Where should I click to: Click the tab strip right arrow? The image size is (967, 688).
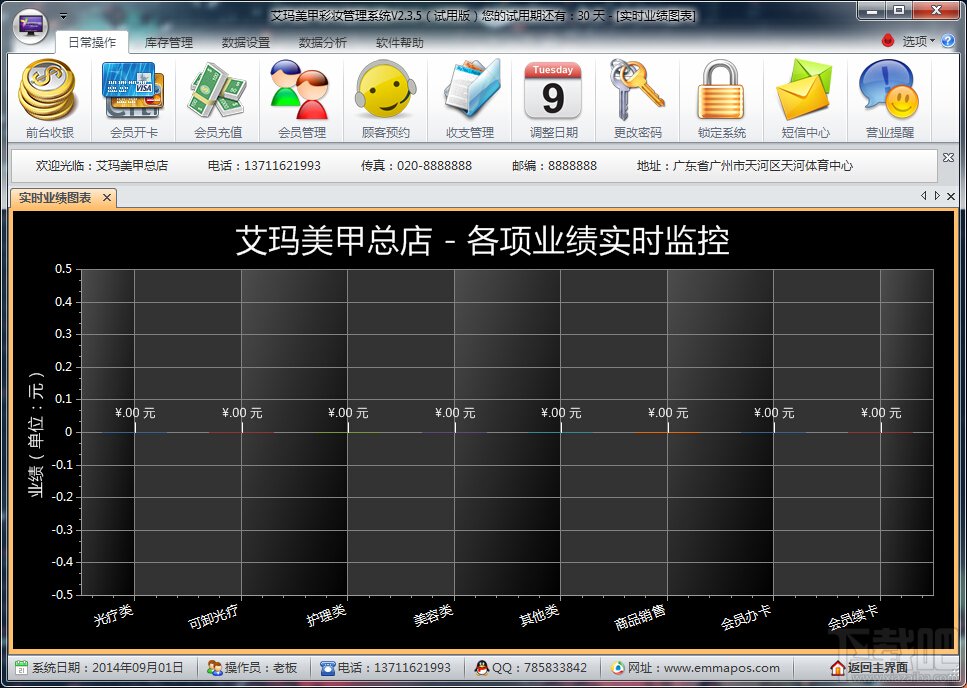(937, 196)
